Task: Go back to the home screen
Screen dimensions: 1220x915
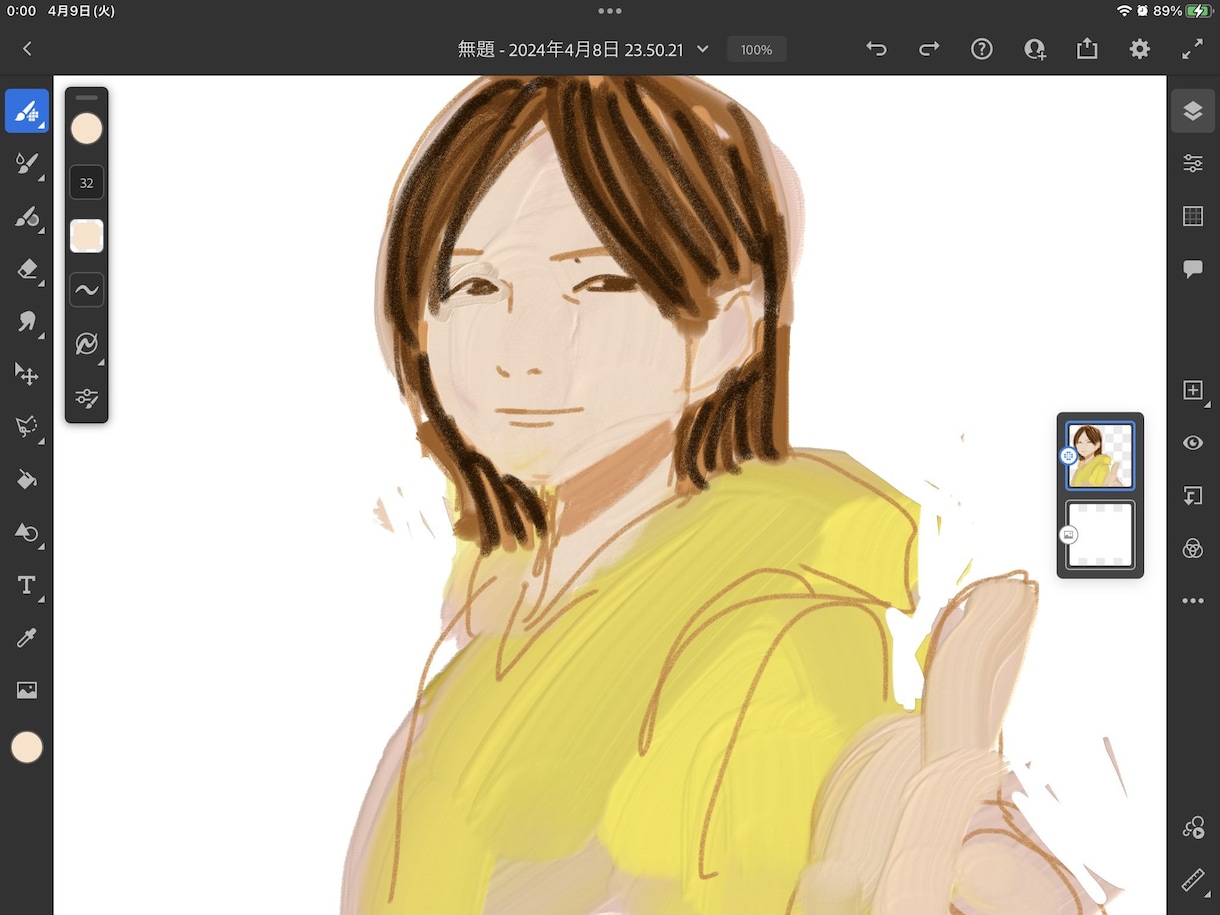Action: click(x=27, y=49)
